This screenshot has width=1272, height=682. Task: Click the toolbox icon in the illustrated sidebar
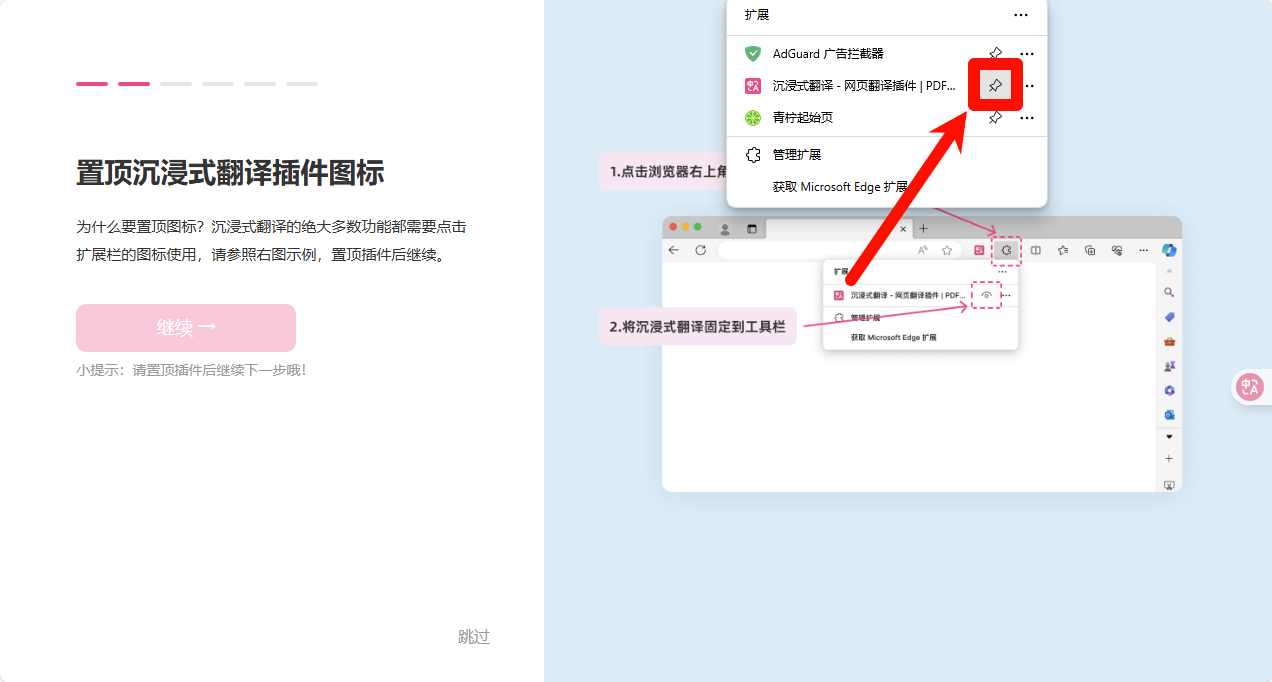[1169, 341]
